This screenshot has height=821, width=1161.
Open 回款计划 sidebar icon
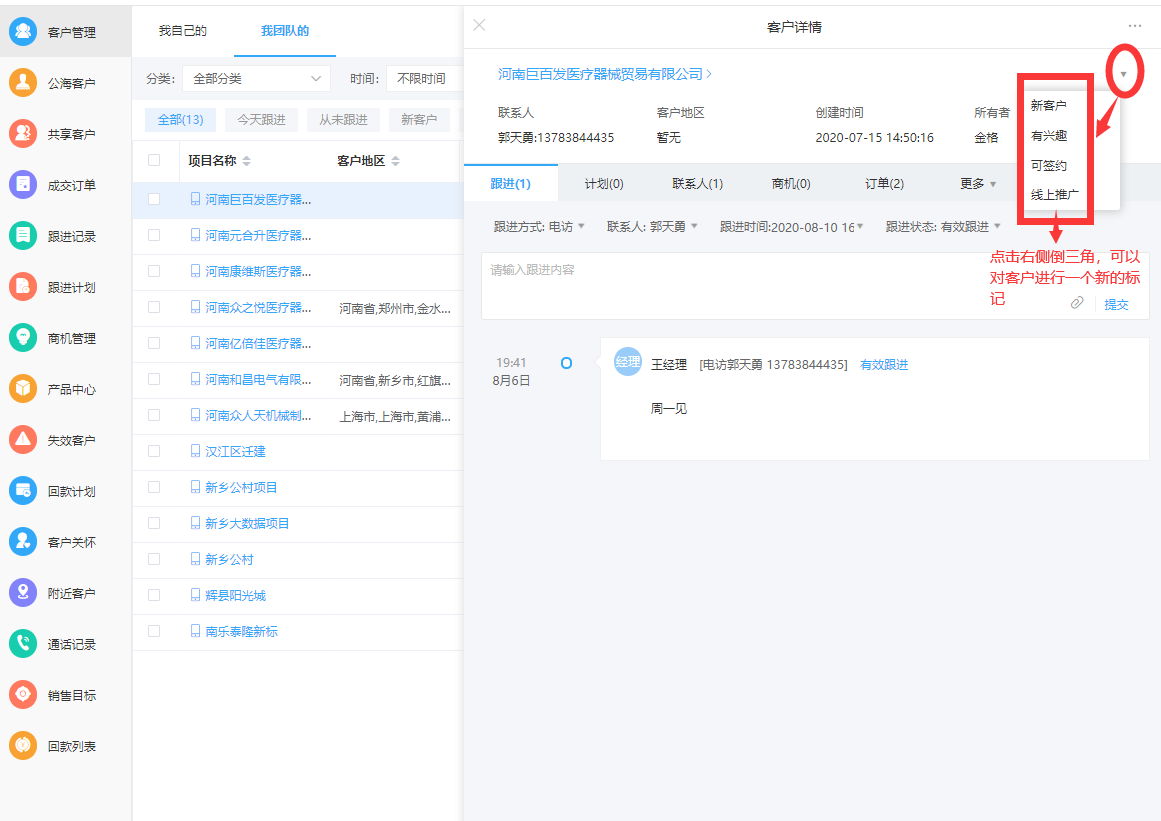[23, 491]
